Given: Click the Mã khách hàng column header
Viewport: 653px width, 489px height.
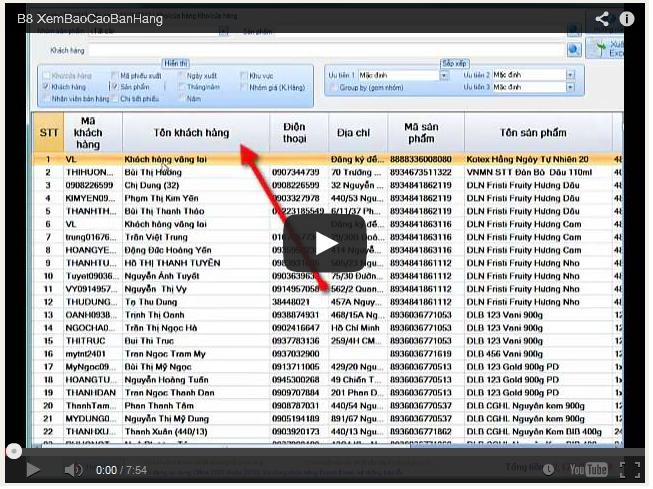Looking at the screenshot, I should (94, 133).
